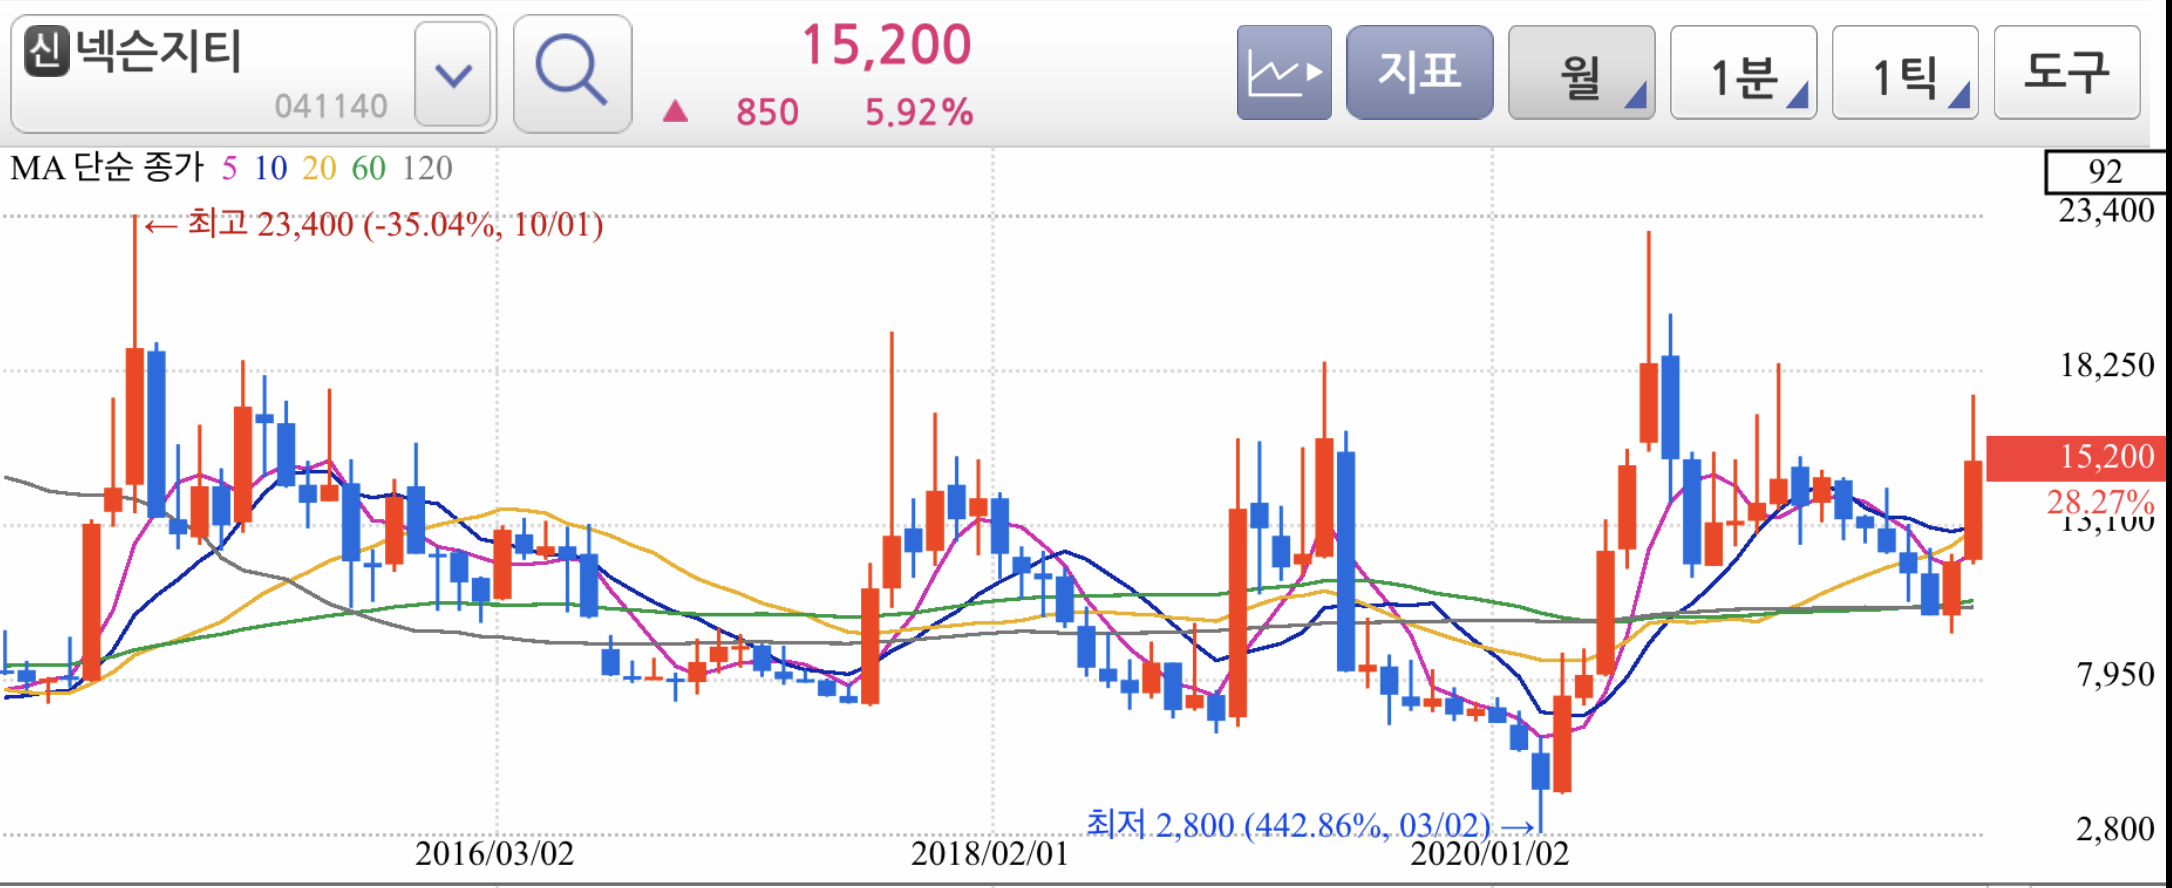Click the 2018/02/01 date axis label
Image resolution: width=2172 pixels, height=888 pixels.
tap(989, 854)
